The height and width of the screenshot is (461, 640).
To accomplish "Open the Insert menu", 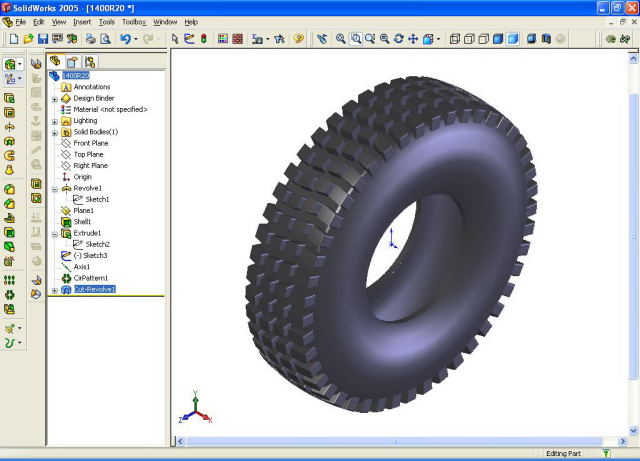I will pyautogui.click(x=81, y=21).
